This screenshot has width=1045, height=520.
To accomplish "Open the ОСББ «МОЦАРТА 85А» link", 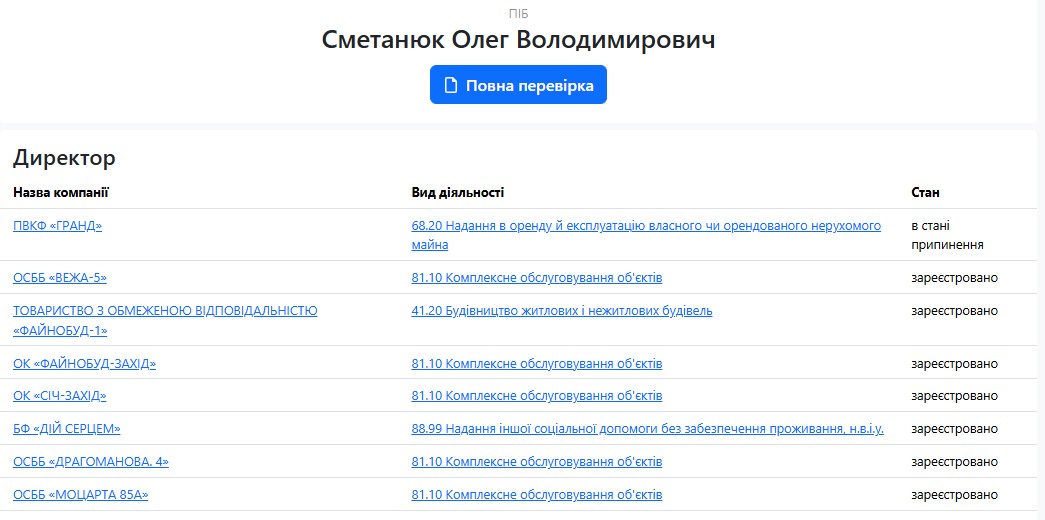I will 81,495.
